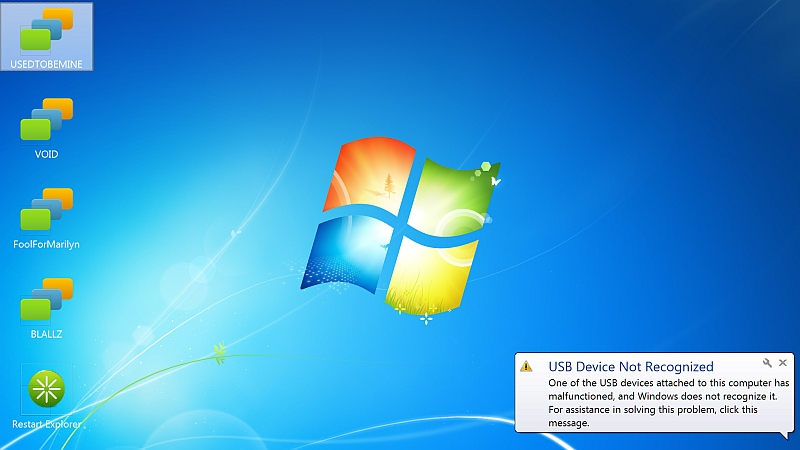The height and width of the screenshot is (450, 800).
Task: Click the USB Device Not Recognized title
Action: point(631,366)
